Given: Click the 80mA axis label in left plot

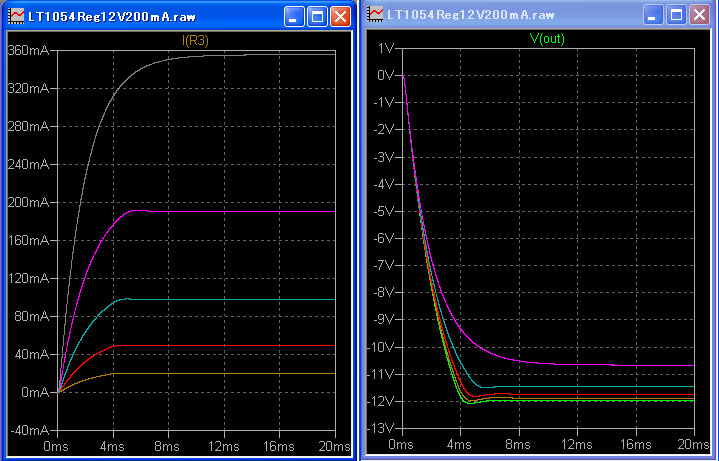Looking at the screenshot, I should click(x=32, y=316).
